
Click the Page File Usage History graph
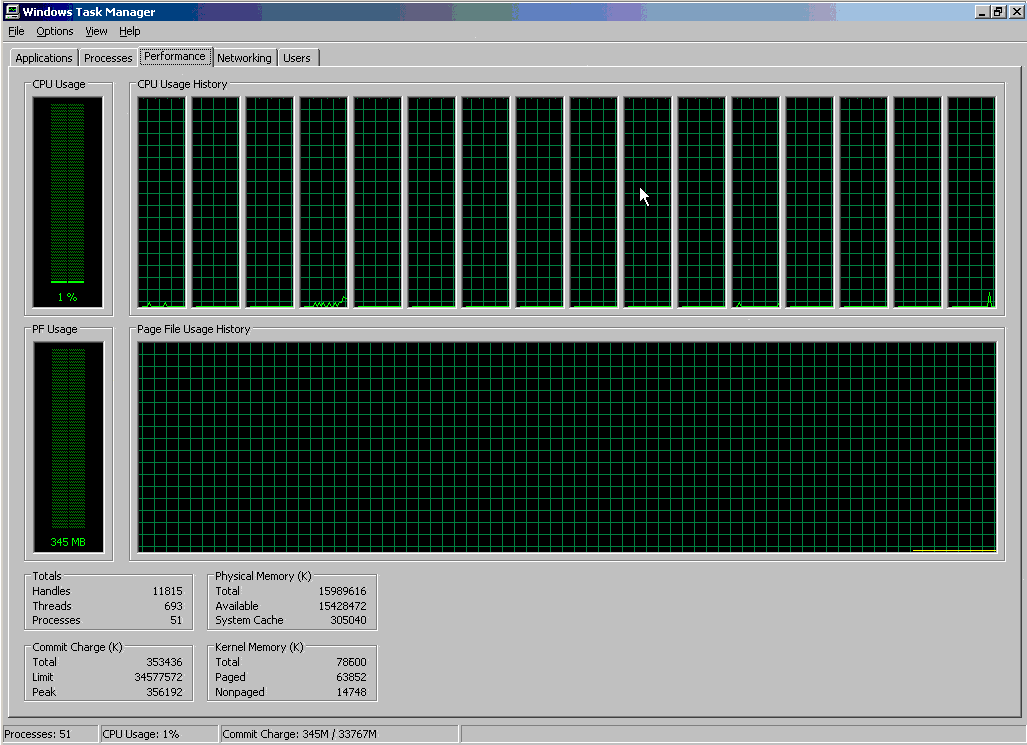click(x=567, y=447)
